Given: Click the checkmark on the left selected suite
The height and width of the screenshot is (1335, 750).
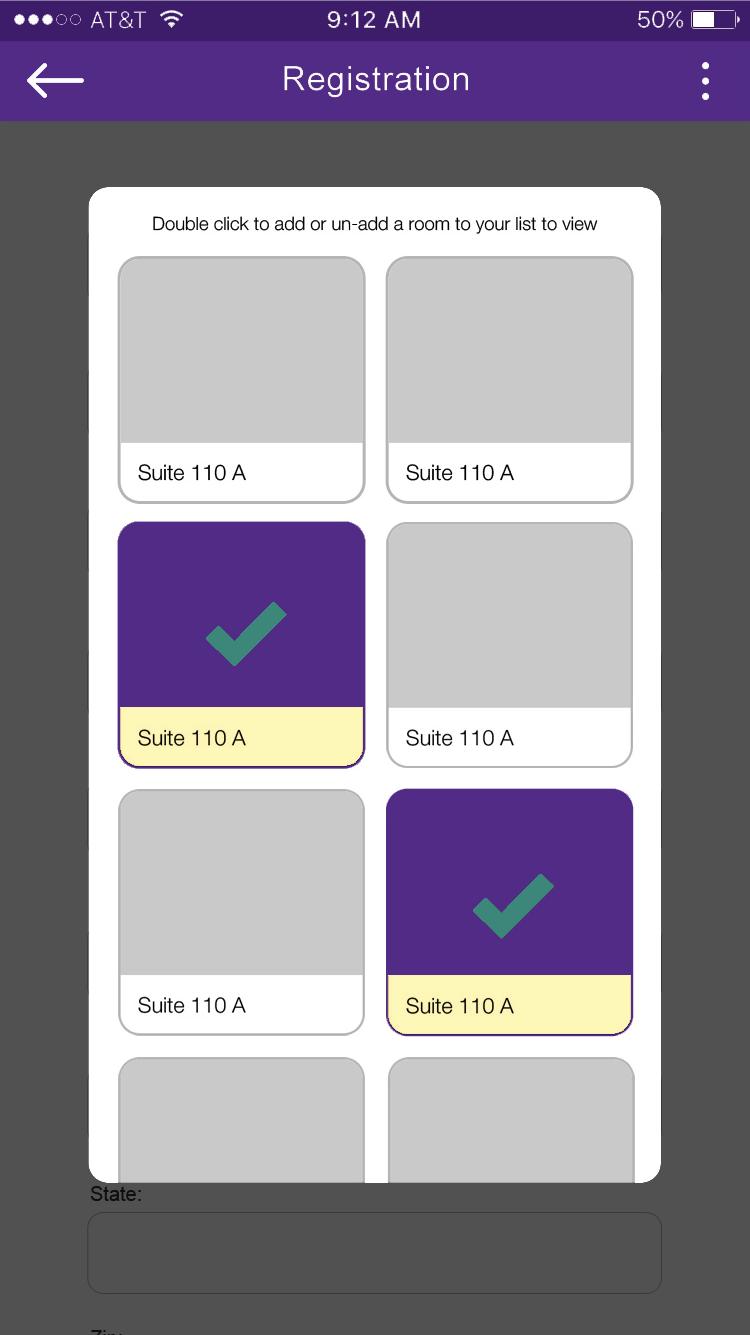Looking at the screenshot, I should [x=246, y=634].
